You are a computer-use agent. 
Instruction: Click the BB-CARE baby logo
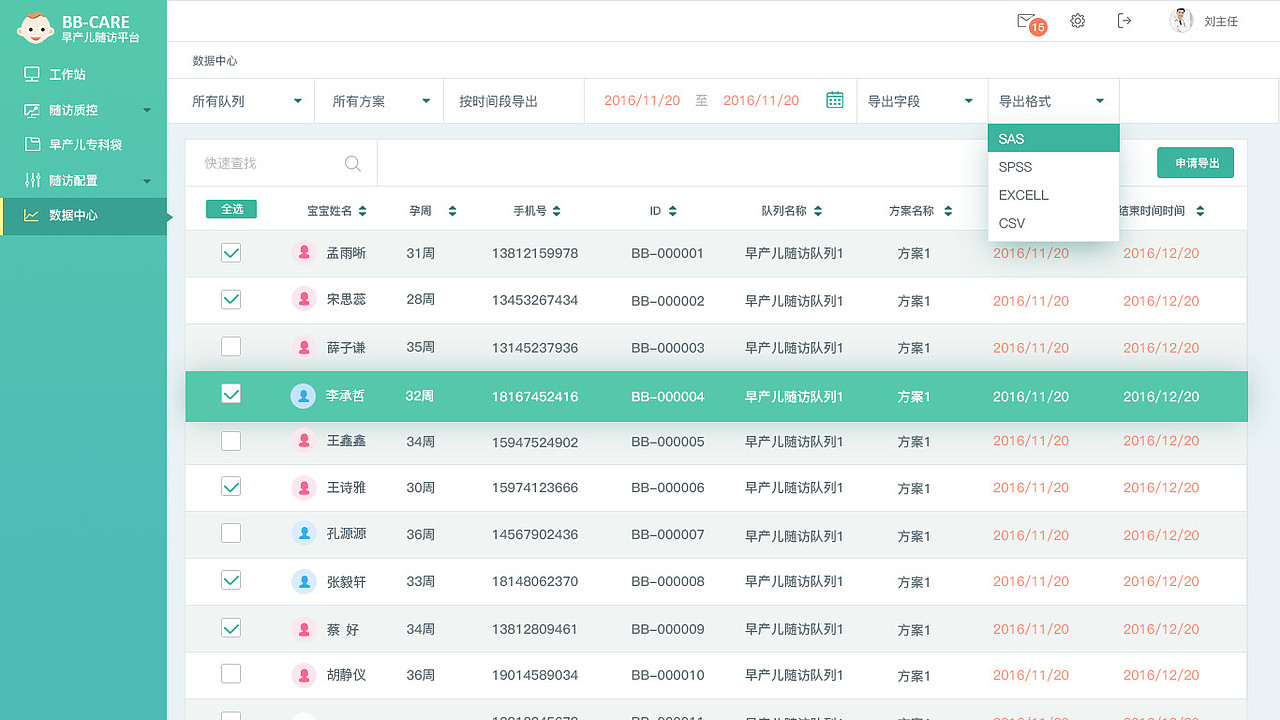35,28
